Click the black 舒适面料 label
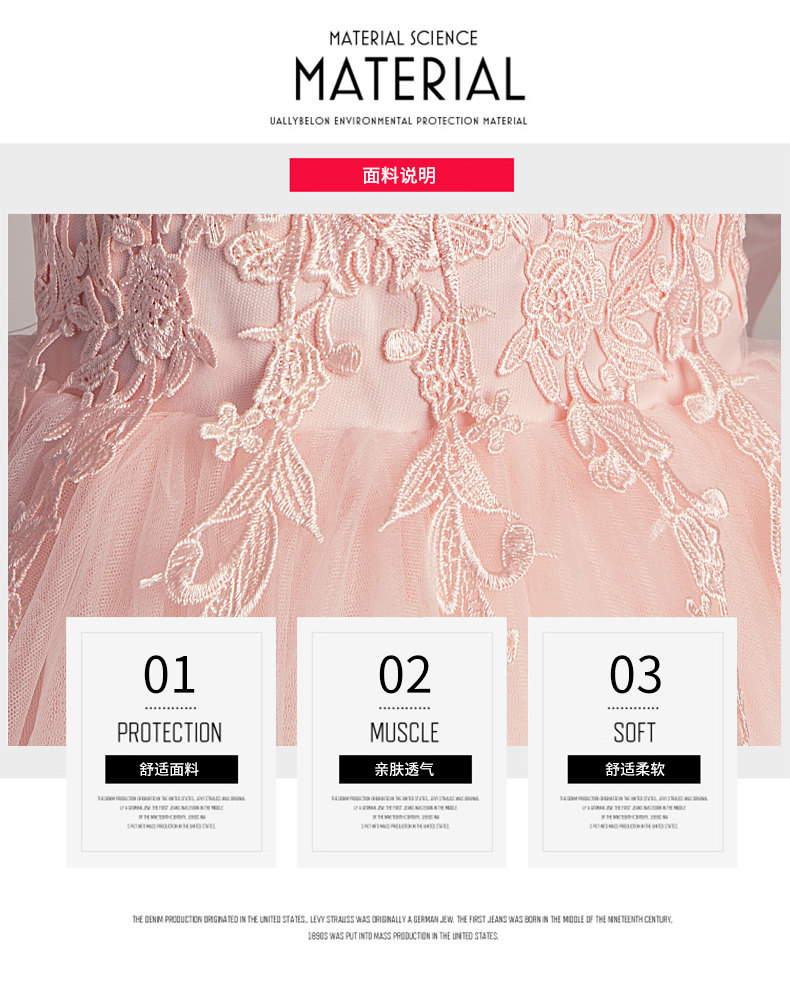790x982 pixels. (x=172, y=769)
